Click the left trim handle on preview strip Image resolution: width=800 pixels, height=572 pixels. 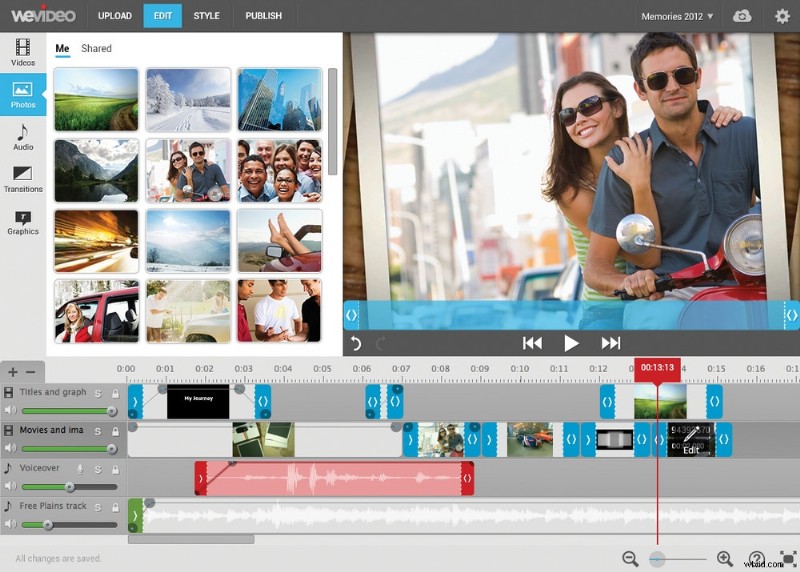tap(351, 315)
